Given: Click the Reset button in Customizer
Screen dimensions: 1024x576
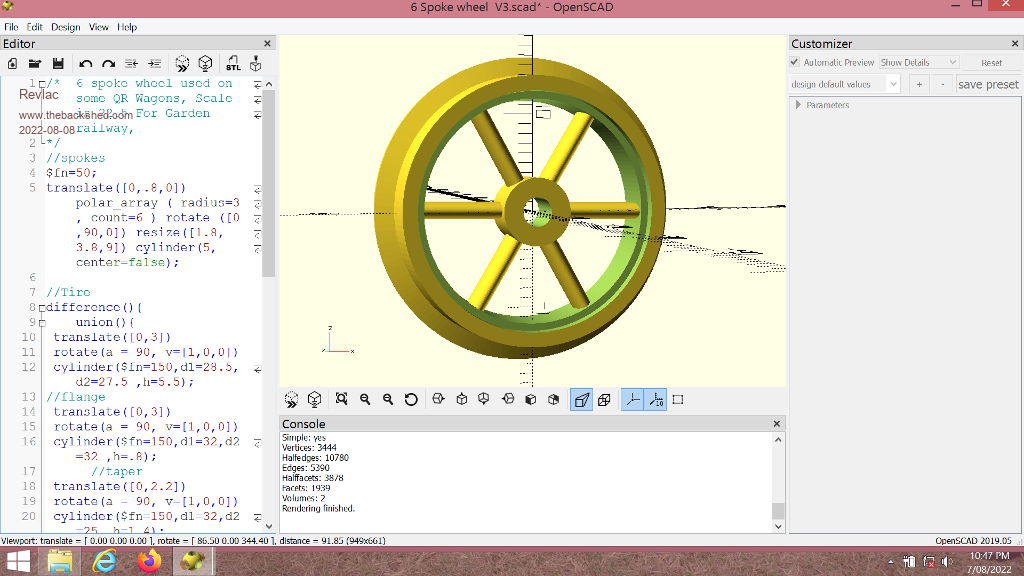Looking at the screenshot, I should point(991,62).
